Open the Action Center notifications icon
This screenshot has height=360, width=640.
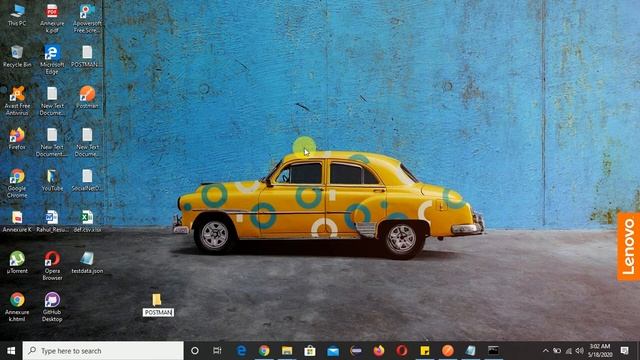click(x=624, y=351)
